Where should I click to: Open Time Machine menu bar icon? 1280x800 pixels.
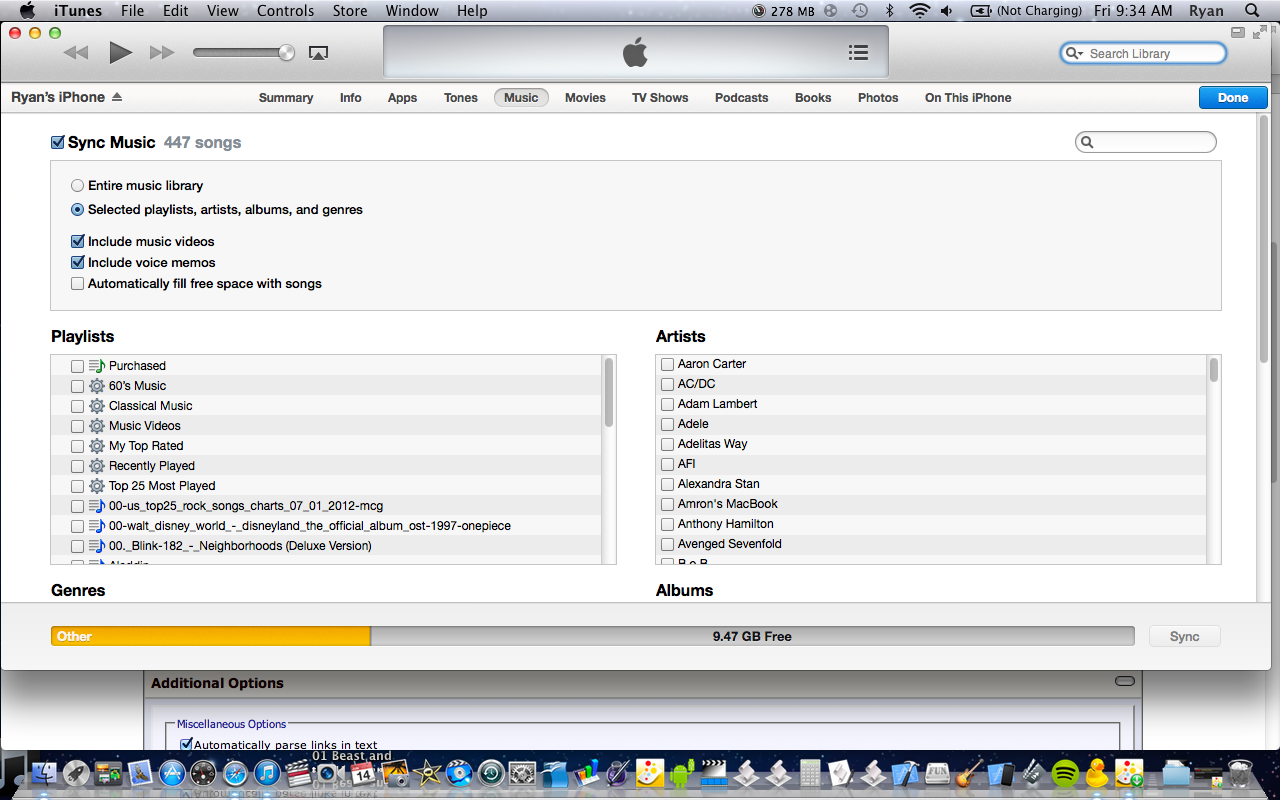[x=859, y=11]
